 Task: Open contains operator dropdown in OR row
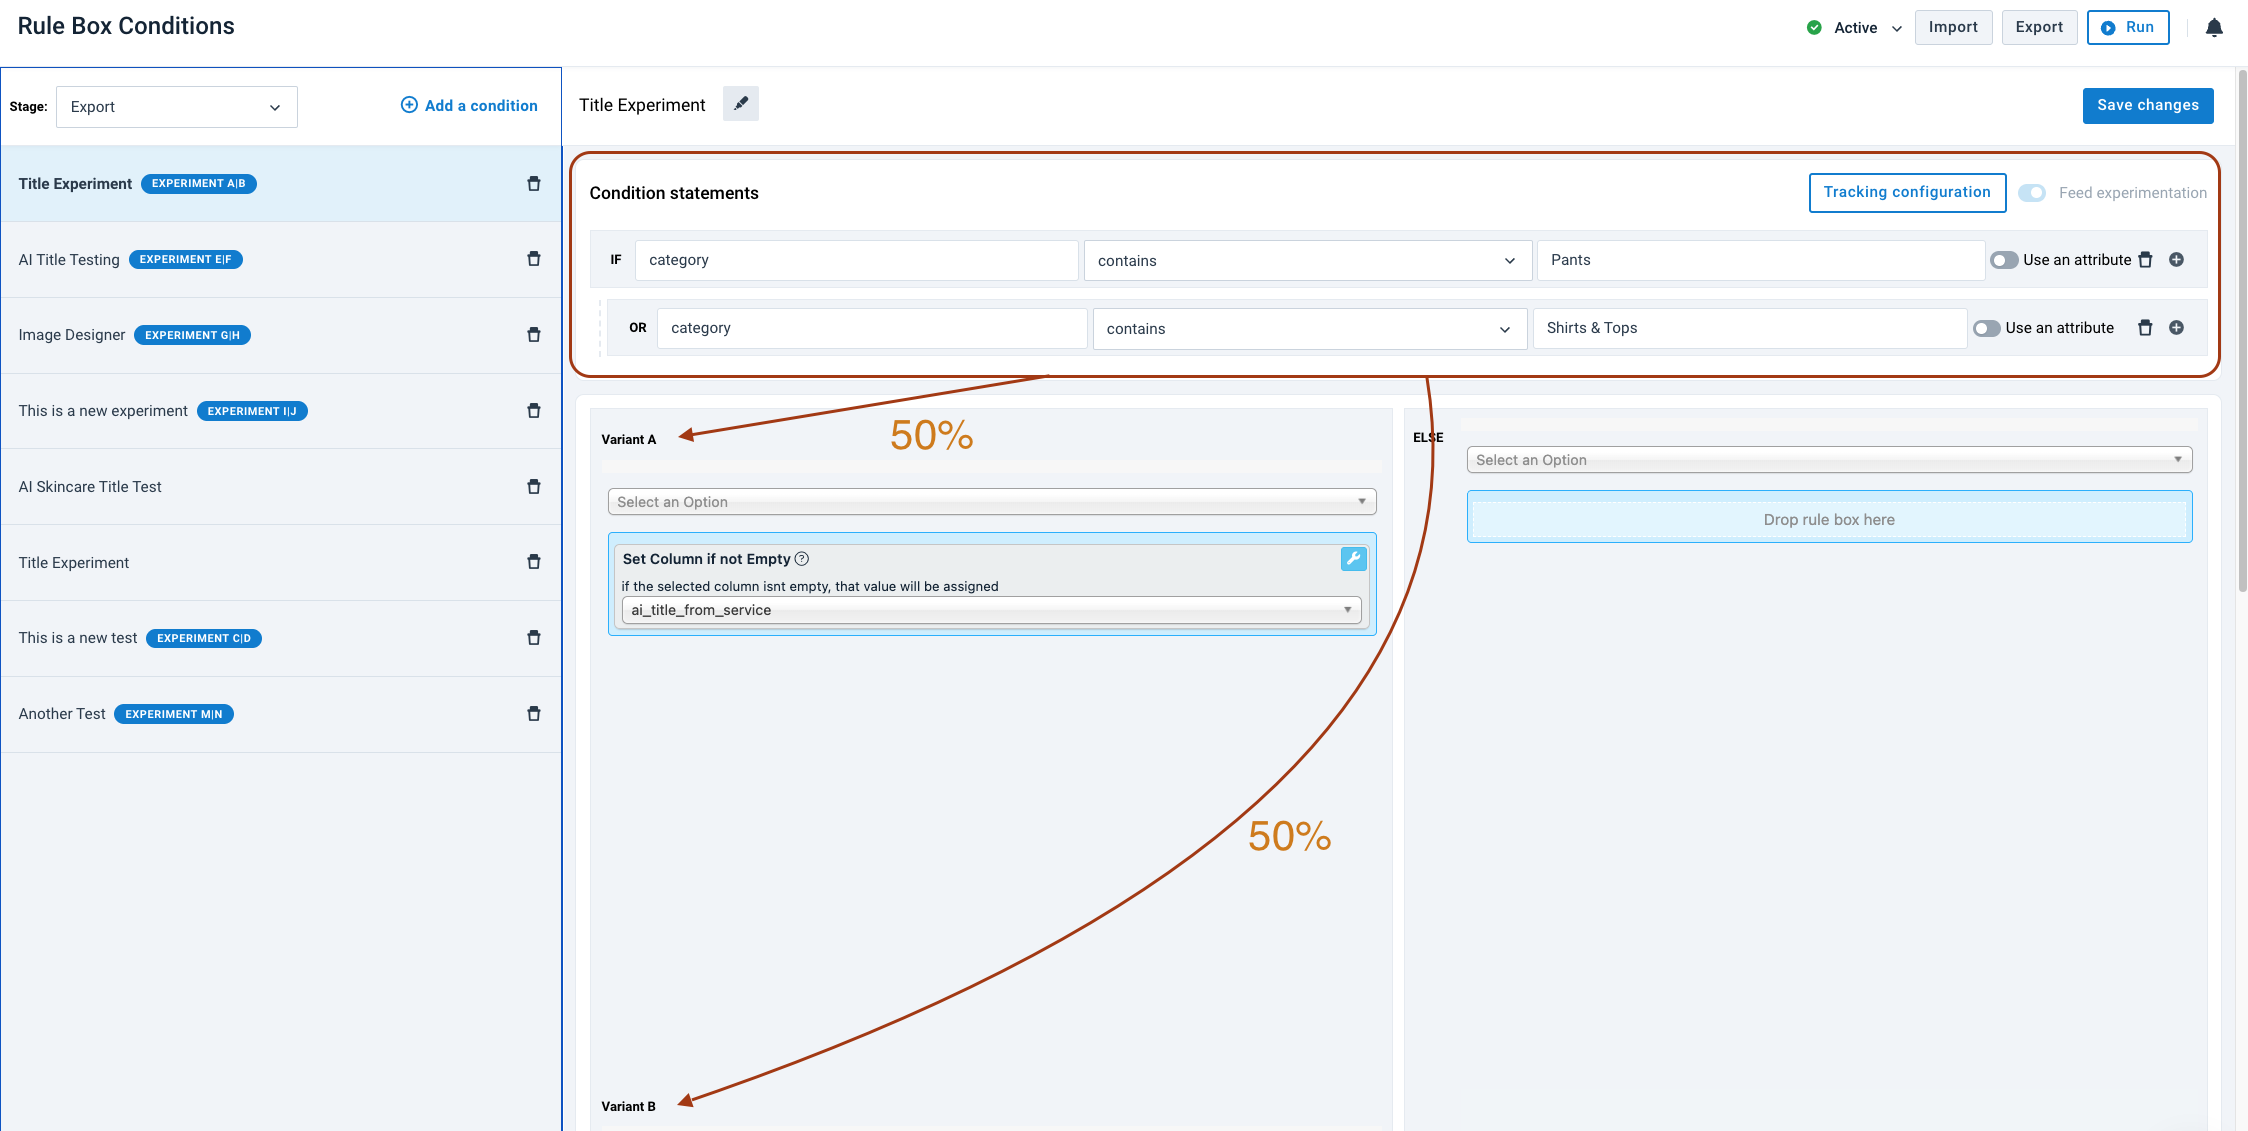point(1309,329)
